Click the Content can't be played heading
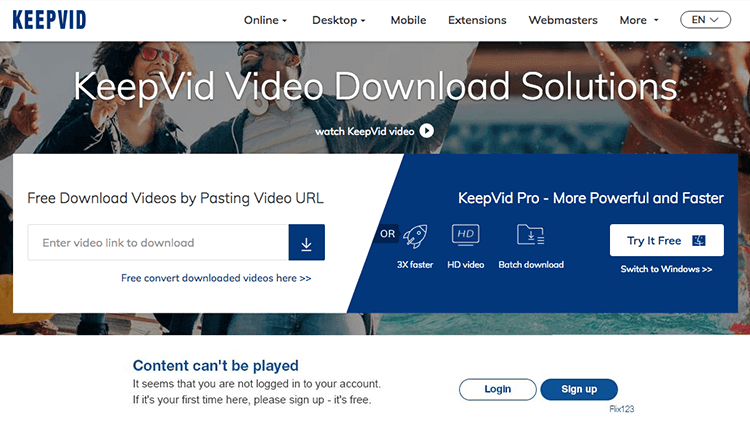 click(x=216, y=366)
